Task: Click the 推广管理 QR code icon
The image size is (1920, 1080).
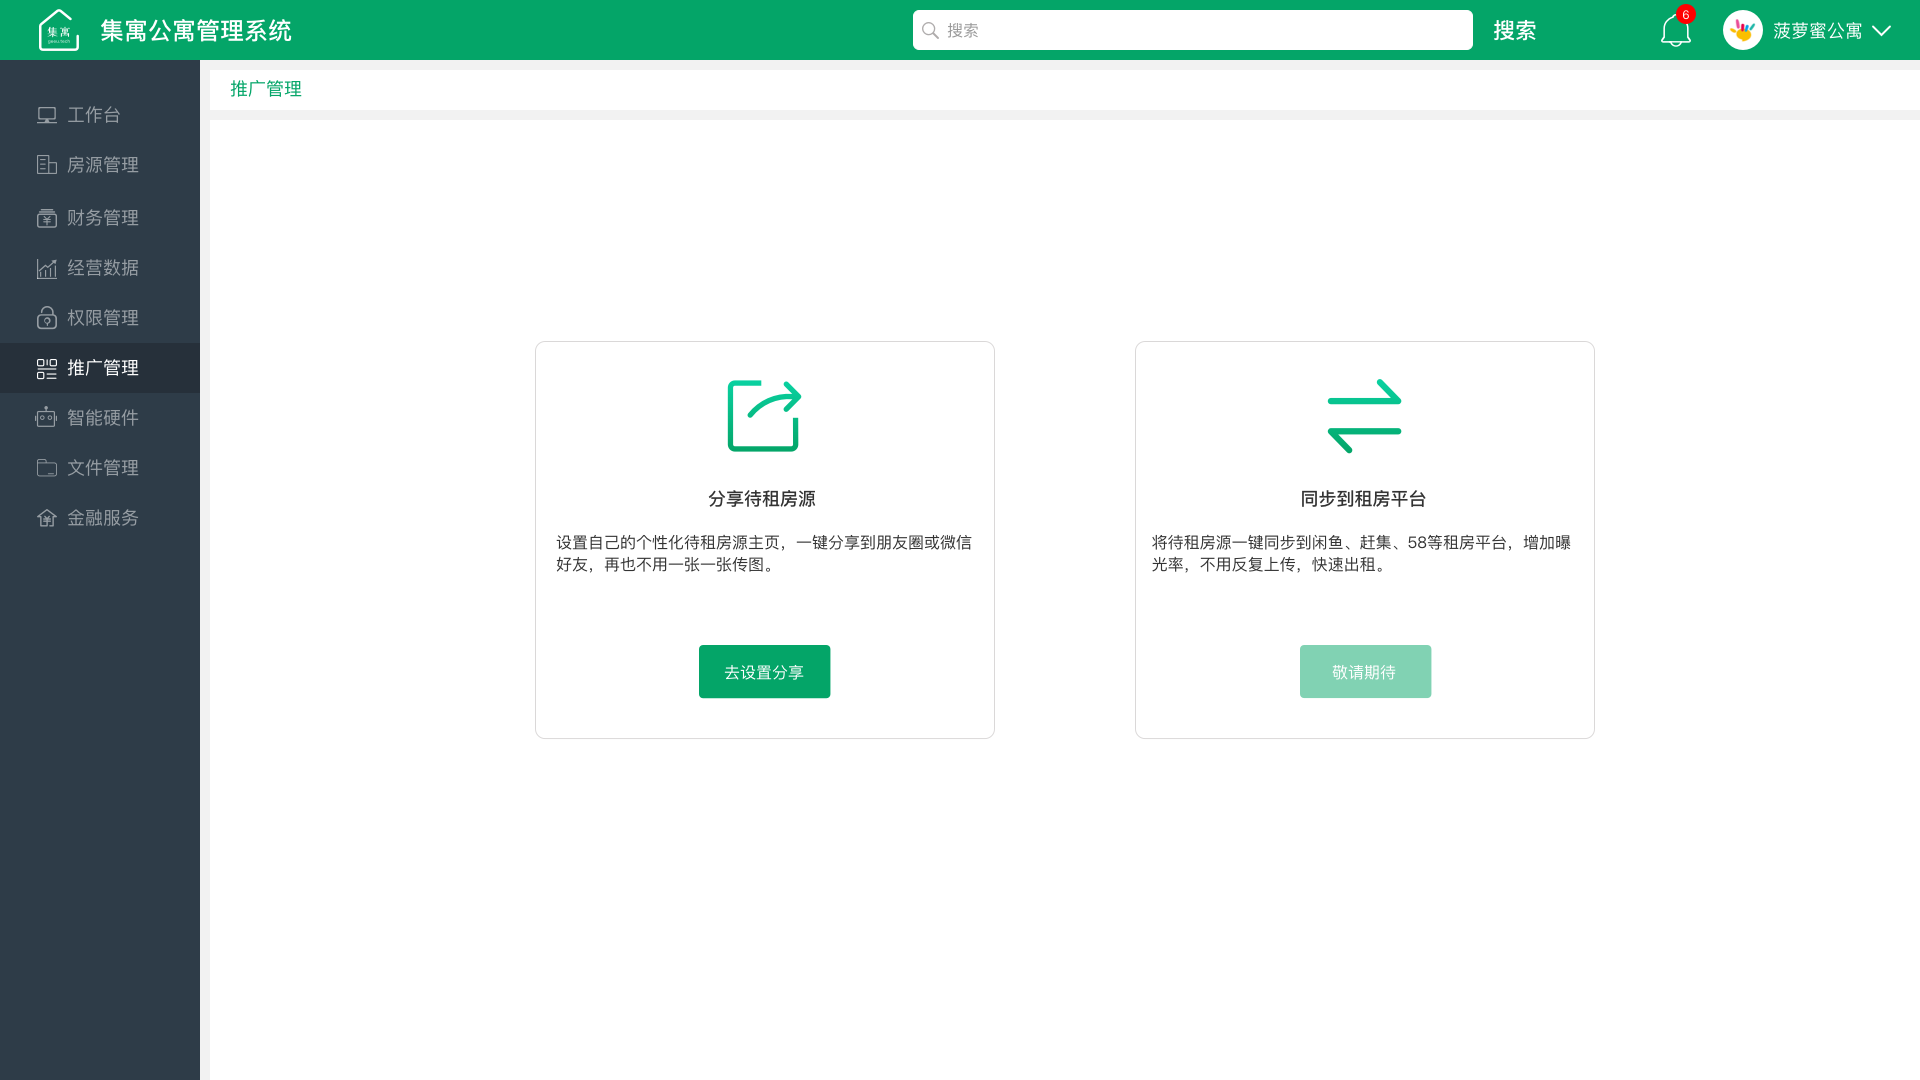Action: [47, 368]
